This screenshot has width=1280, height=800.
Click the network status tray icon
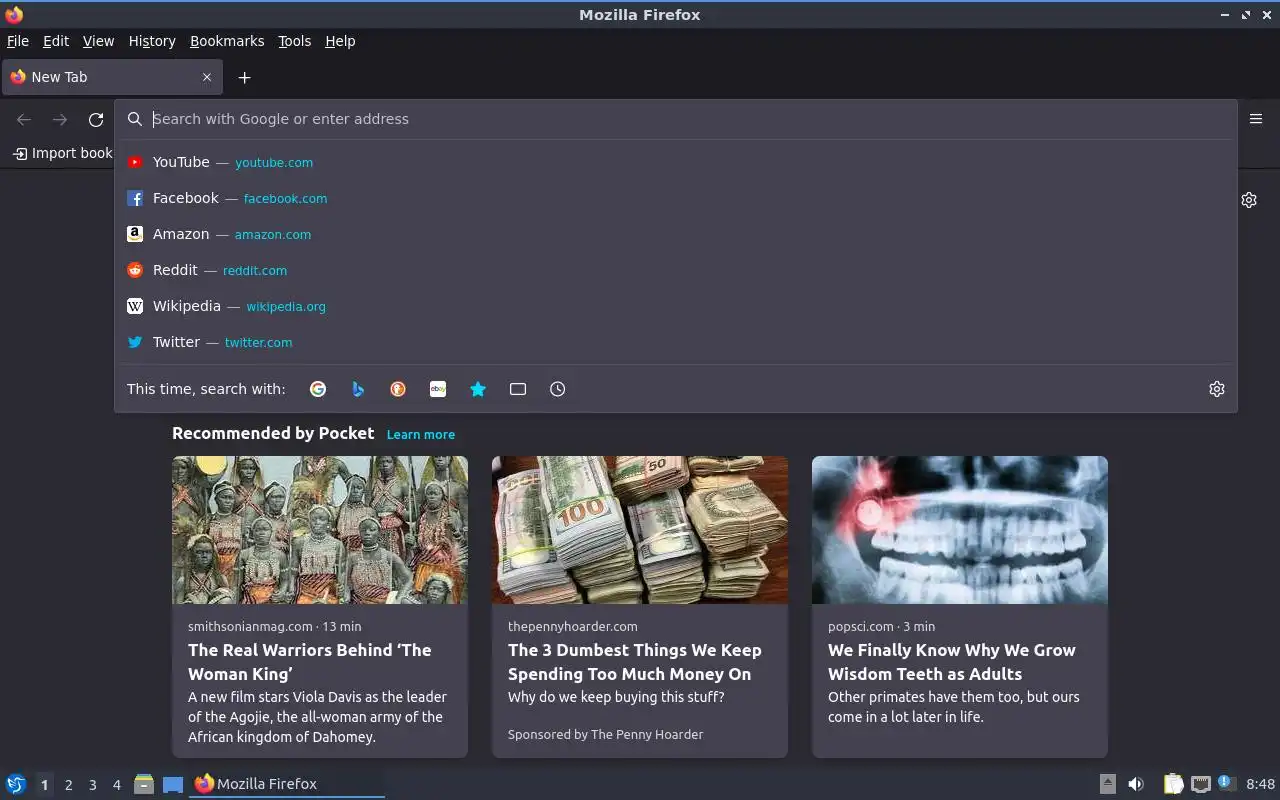[x=1201, y=784]
